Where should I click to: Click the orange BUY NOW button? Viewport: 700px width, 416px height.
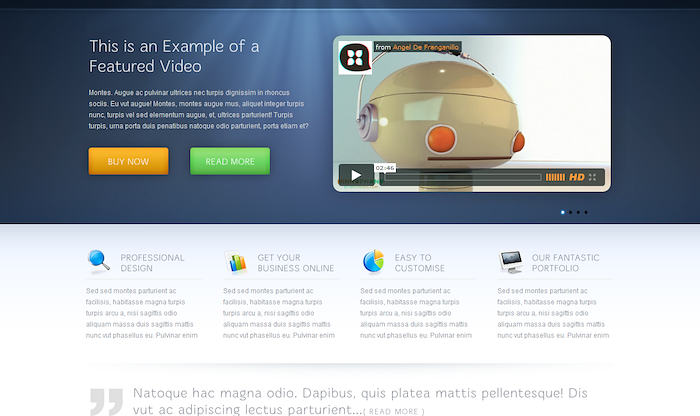coord(129,161)
